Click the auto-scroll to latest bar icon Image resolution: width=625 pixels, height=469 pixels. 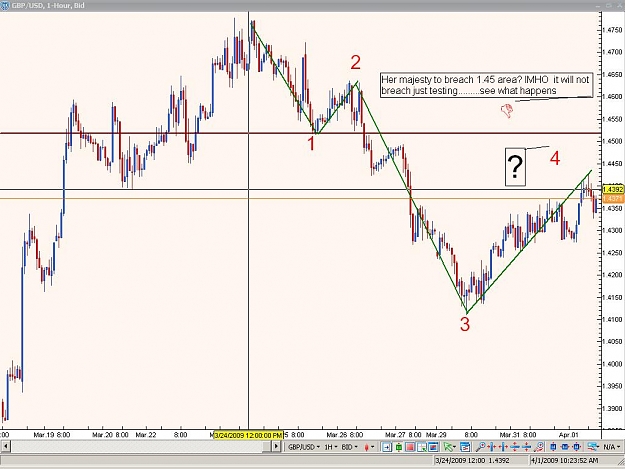tap(387, 447)
